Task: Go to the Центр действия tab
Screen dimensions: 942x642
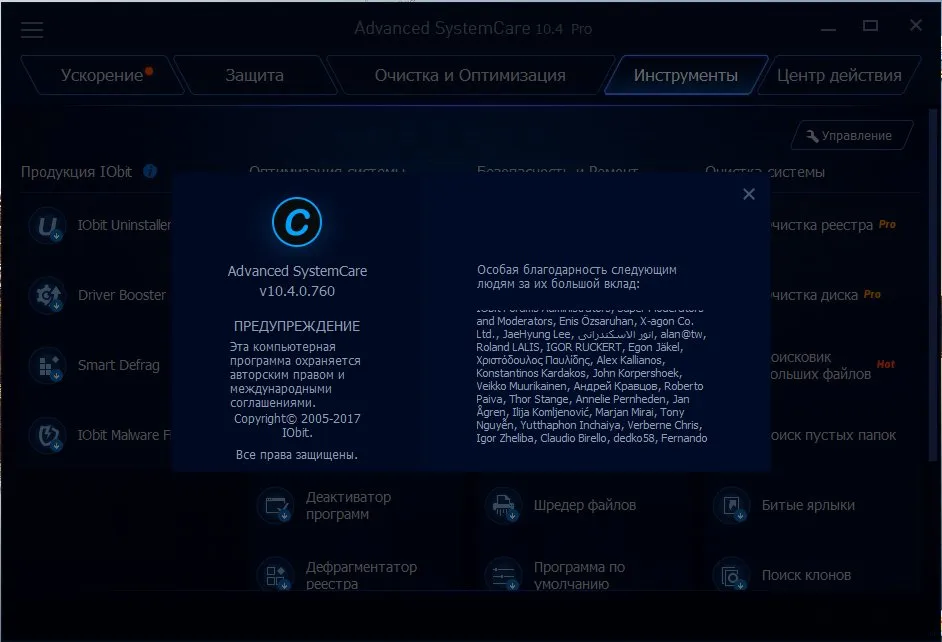Action: (x=839, y=75)
